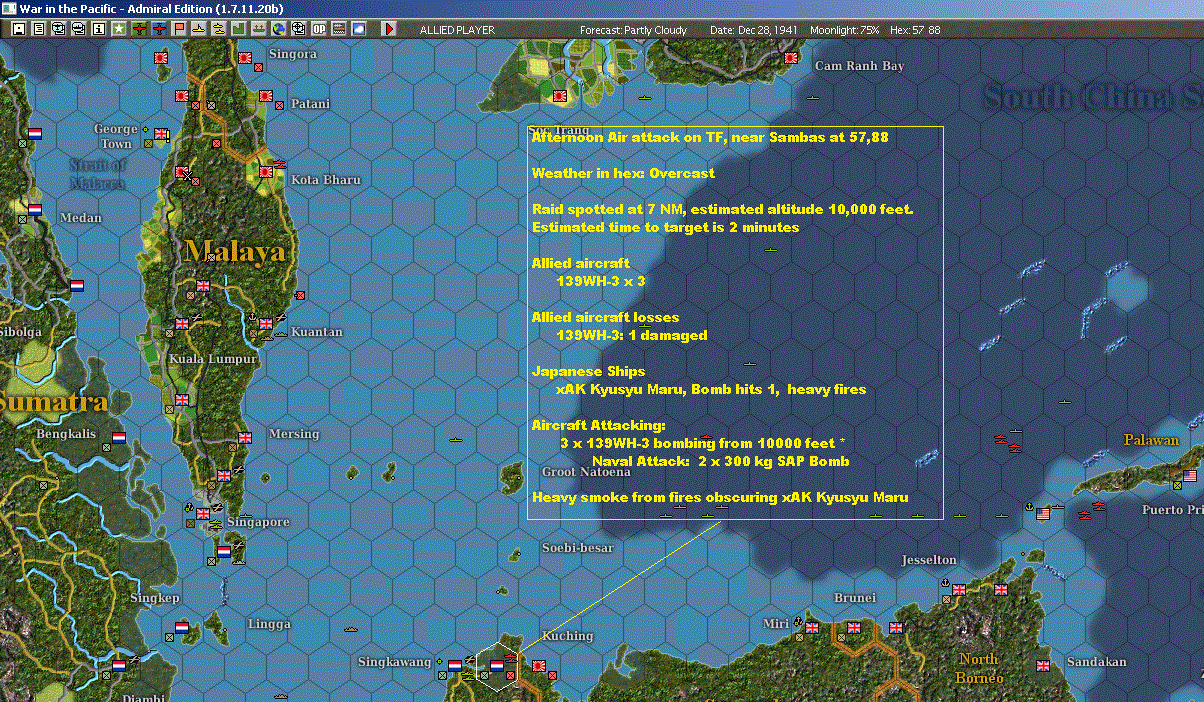Click the Japanese flag next to Patani
The height and width of the screenshot is (702, 1204).
(267, 97)
